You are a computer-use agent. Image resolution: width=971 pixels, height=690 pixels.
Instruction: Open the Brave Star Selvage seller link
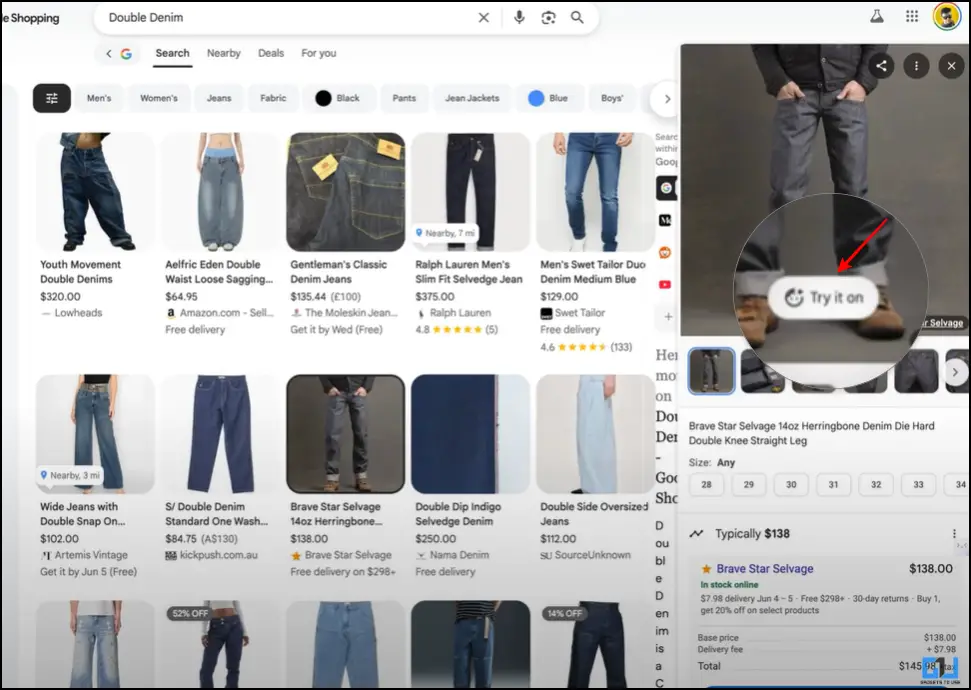765,569
